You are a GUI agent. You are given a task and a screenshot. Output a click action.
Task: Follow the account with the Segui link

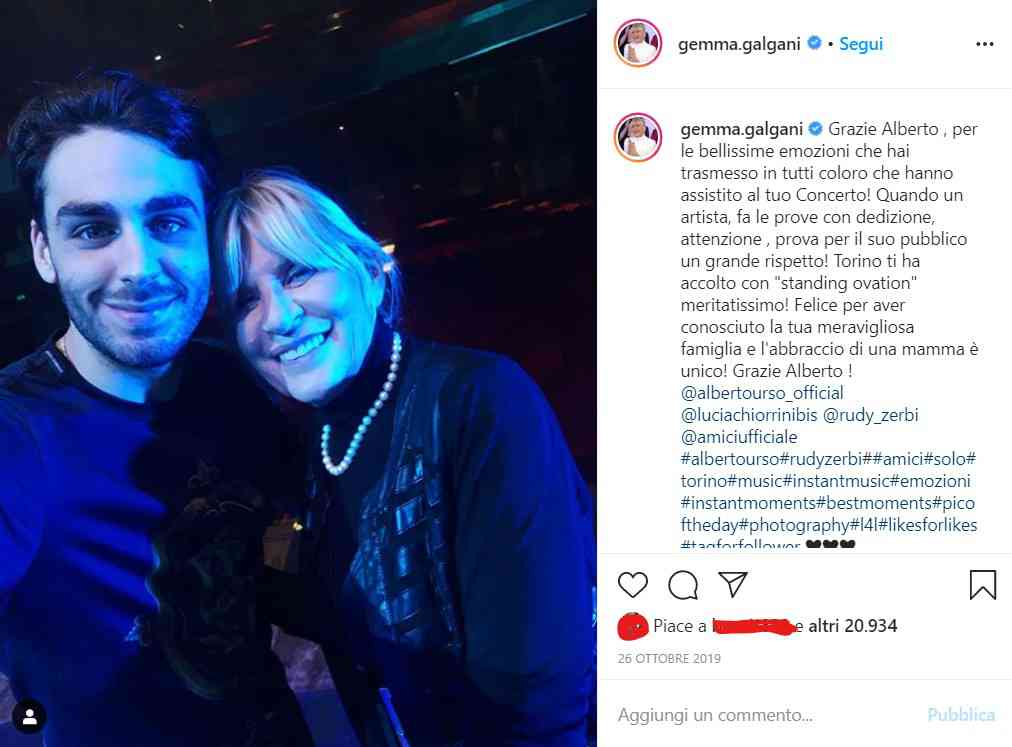[x=861, y=44]
